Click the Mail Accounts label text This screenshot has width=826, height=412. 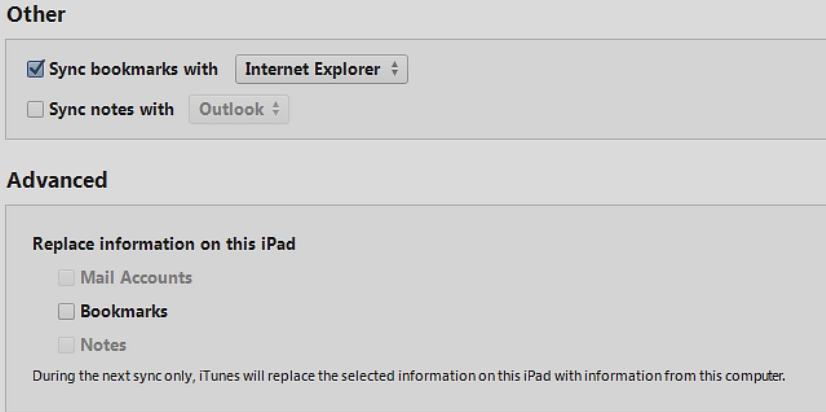[x=135, y=278]
